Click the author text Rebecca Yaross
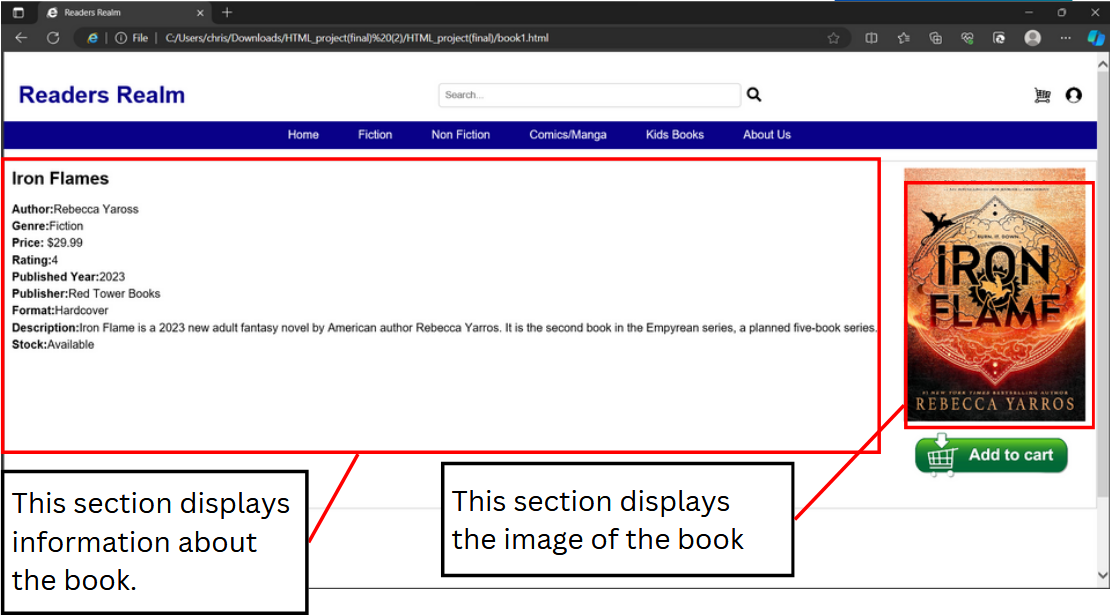This screenshot has height=615, width=1110. click(96, 209)
